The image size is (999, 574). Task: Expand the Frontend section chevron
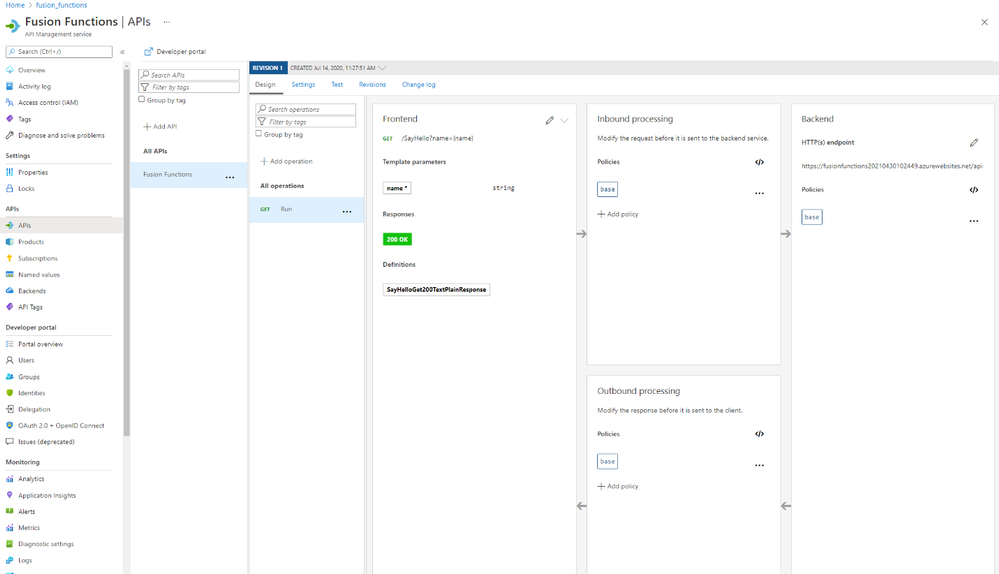[564, 120]
